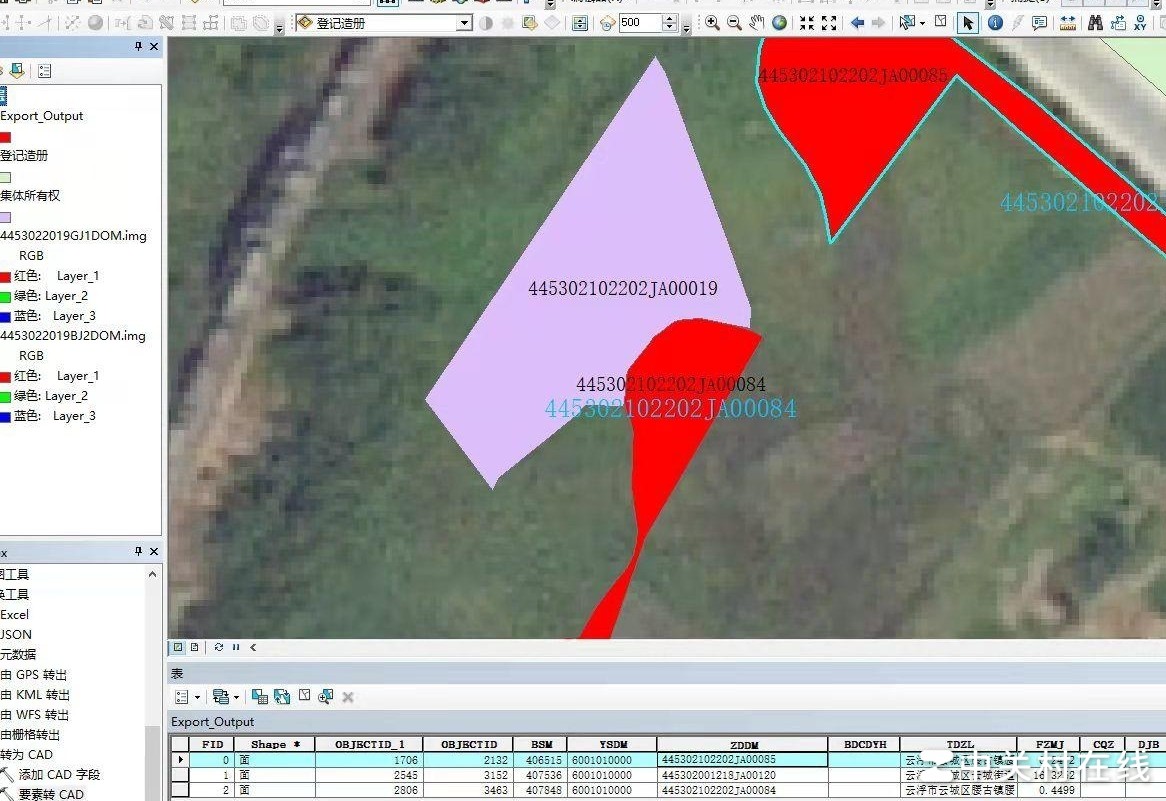
Task: Click the ZDDM column header
Action: (x=742, y=744)
